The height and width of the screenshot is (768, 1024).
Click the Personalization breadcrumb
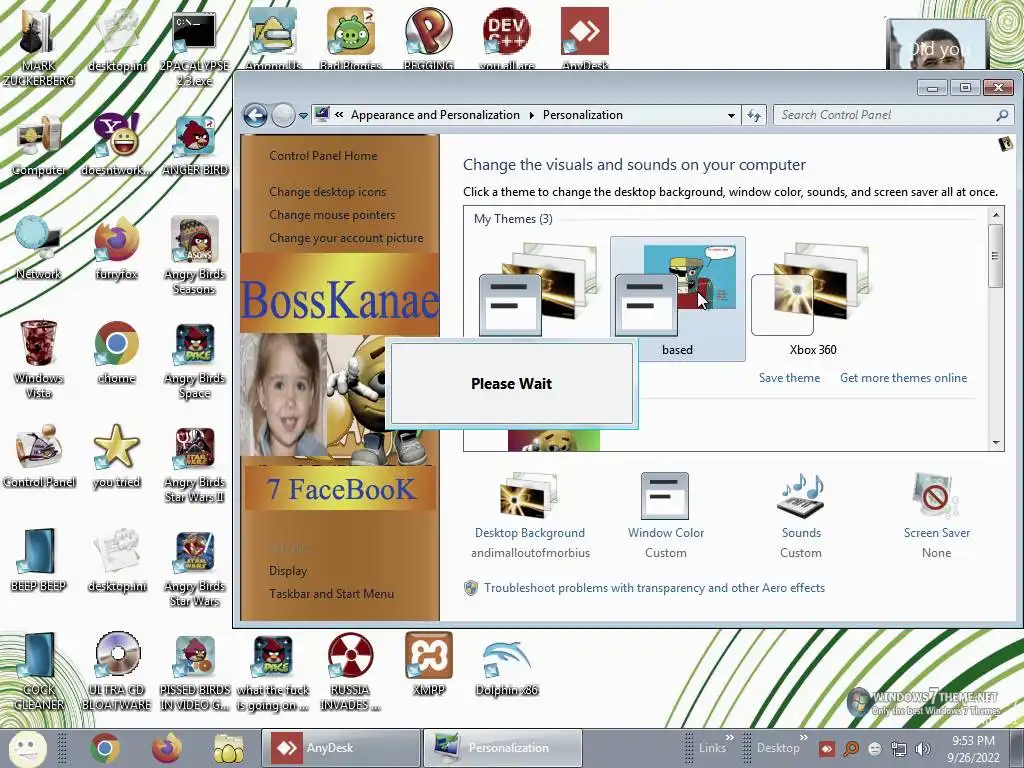(583, 115)
